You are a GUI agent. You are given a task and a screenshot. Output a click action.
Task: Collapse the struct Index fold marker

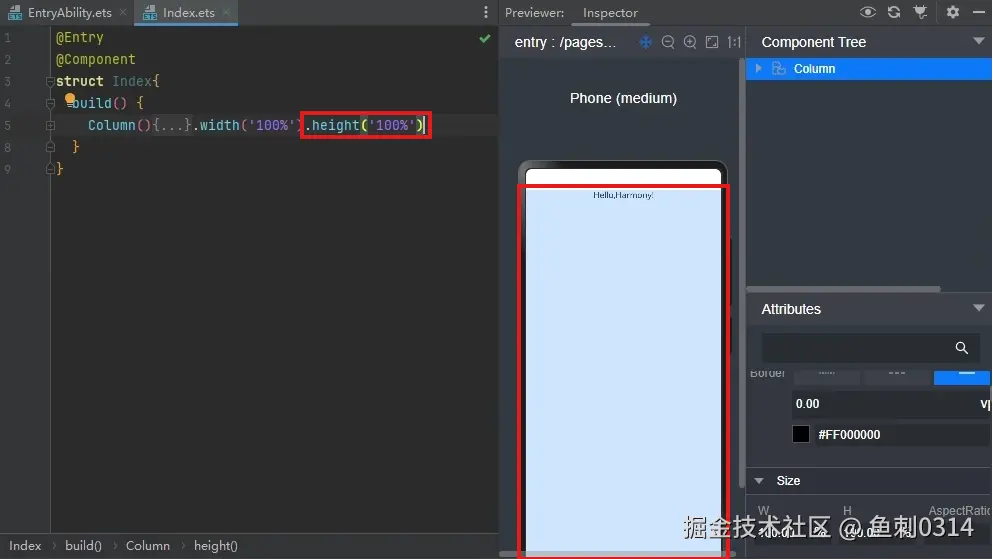click(x=50, y=82)
